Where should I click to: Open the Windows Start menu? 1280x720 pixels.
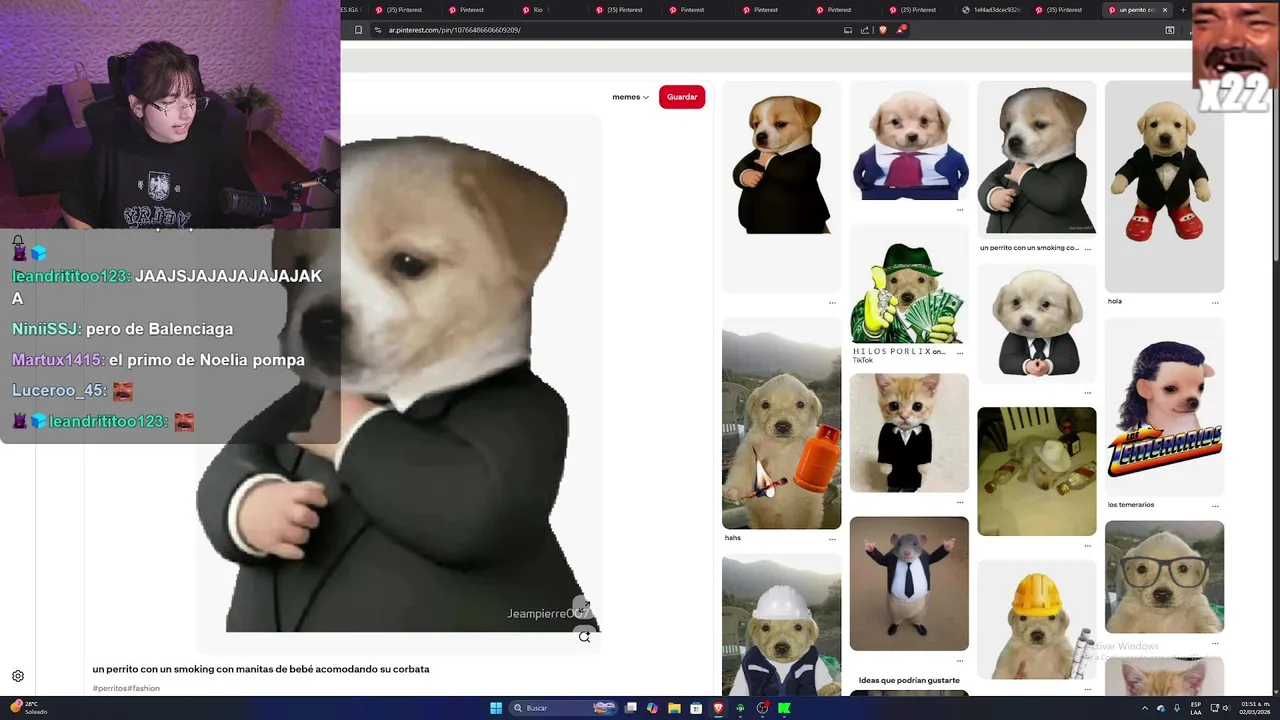496,708
